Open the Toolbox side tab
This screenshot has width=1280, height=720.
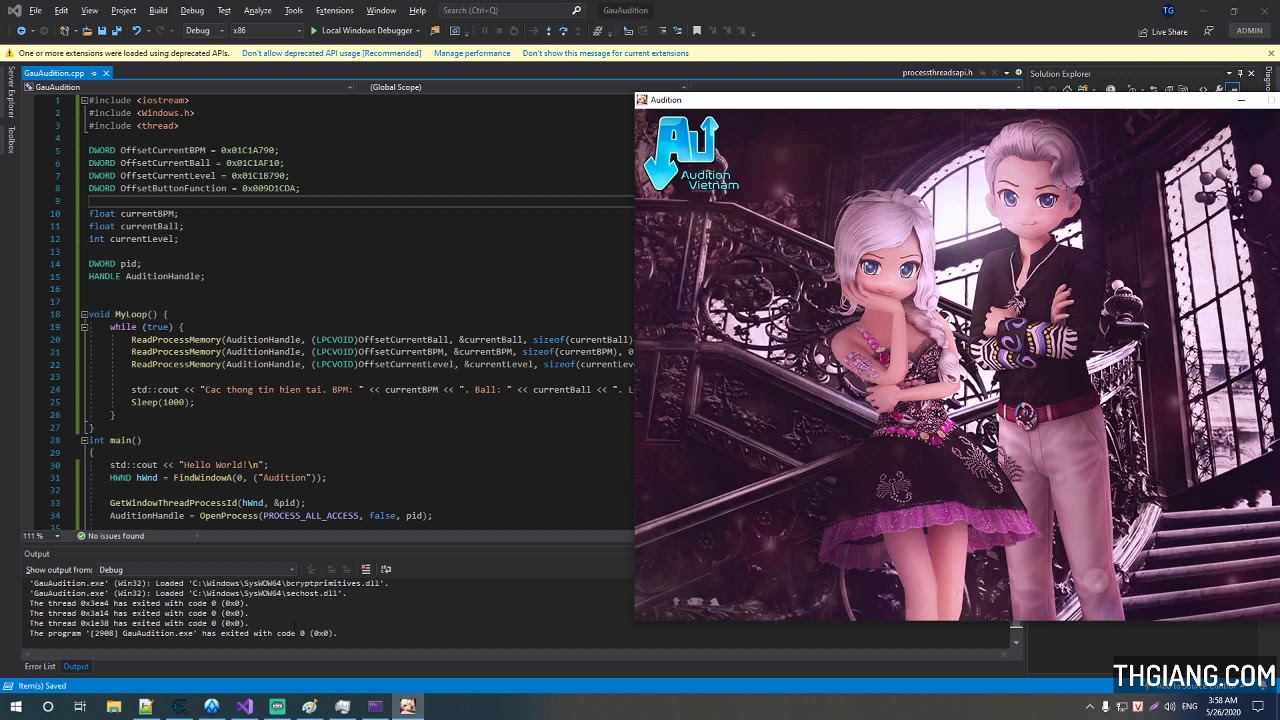pyautogui.click(x=11, y=140)
